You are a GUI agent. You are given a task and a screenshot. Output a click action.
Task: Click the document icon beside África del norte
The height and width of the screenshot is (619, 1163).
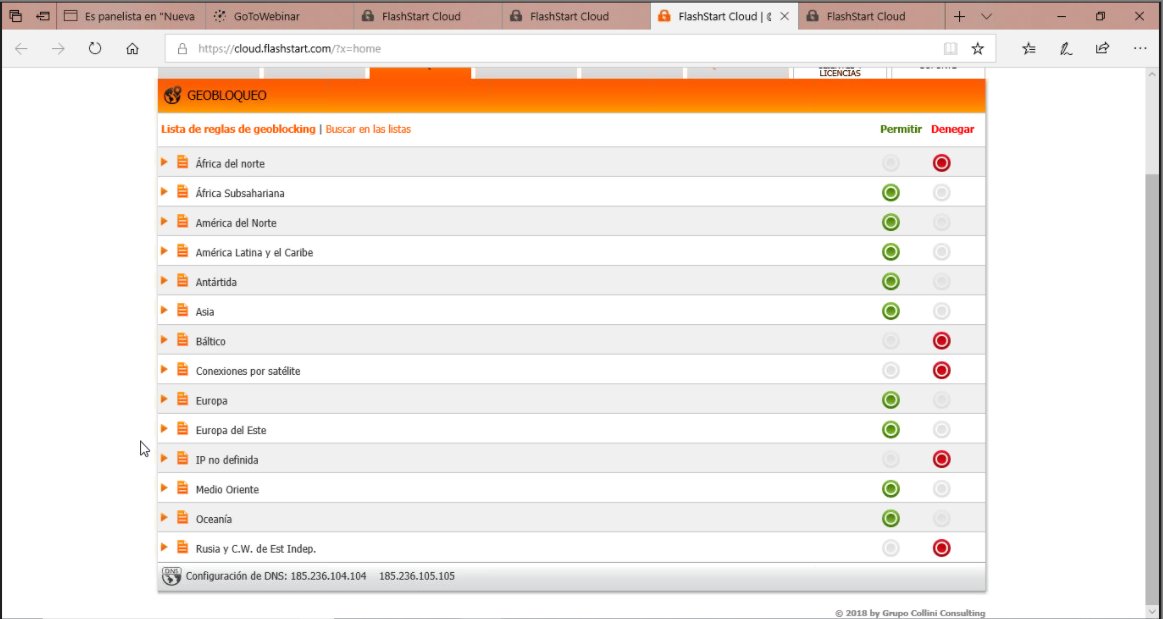pos(182,162)
